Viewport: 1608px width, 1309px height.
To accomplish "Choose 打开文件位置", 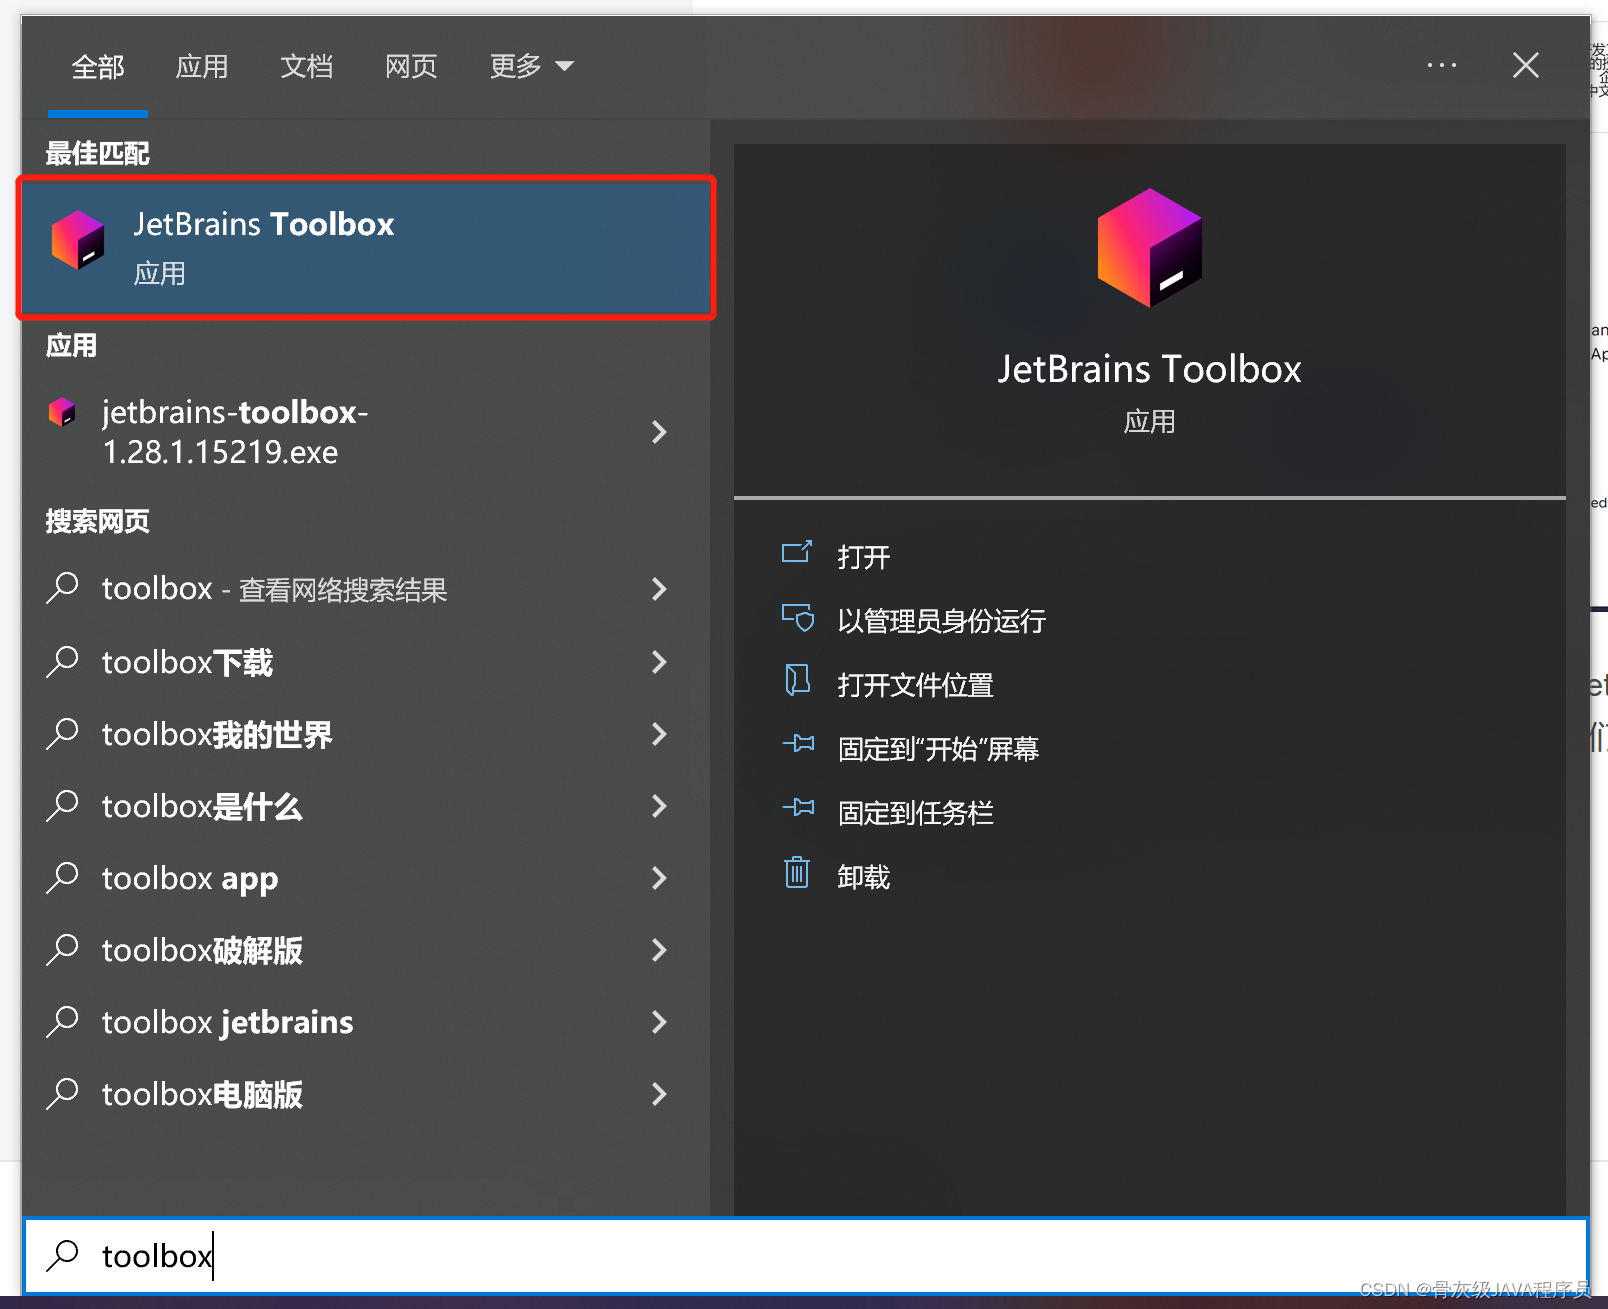I will coord(916,685).
